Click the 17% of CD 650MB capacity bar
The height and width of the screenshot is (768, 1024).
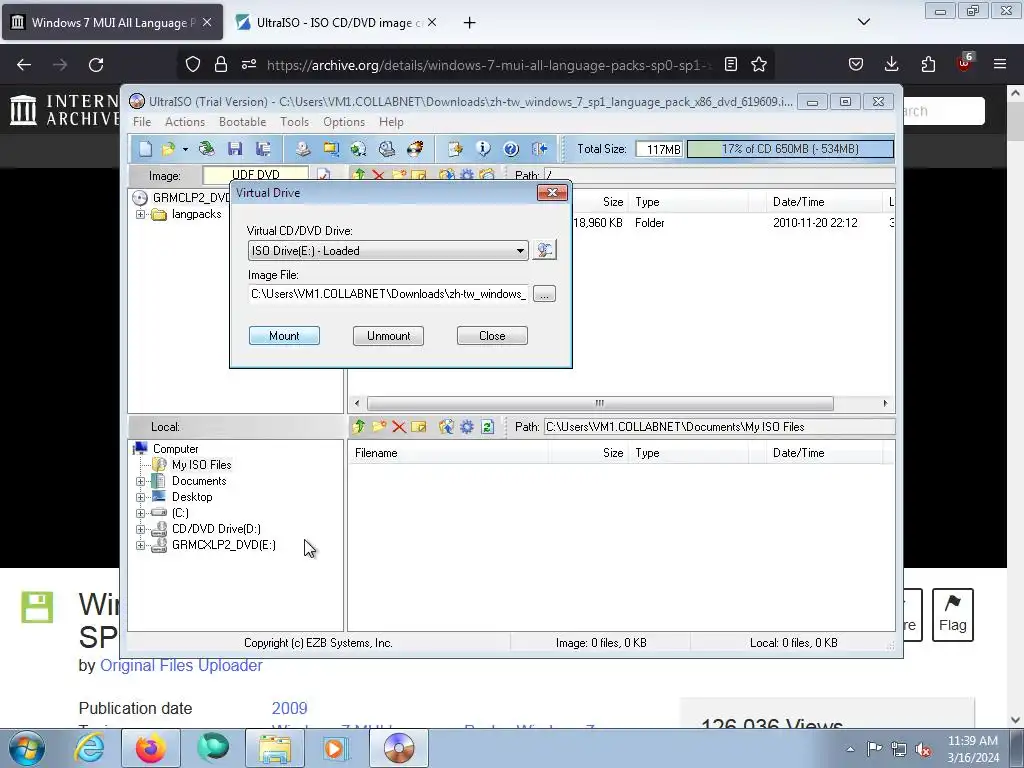click(x=790, y=149)
